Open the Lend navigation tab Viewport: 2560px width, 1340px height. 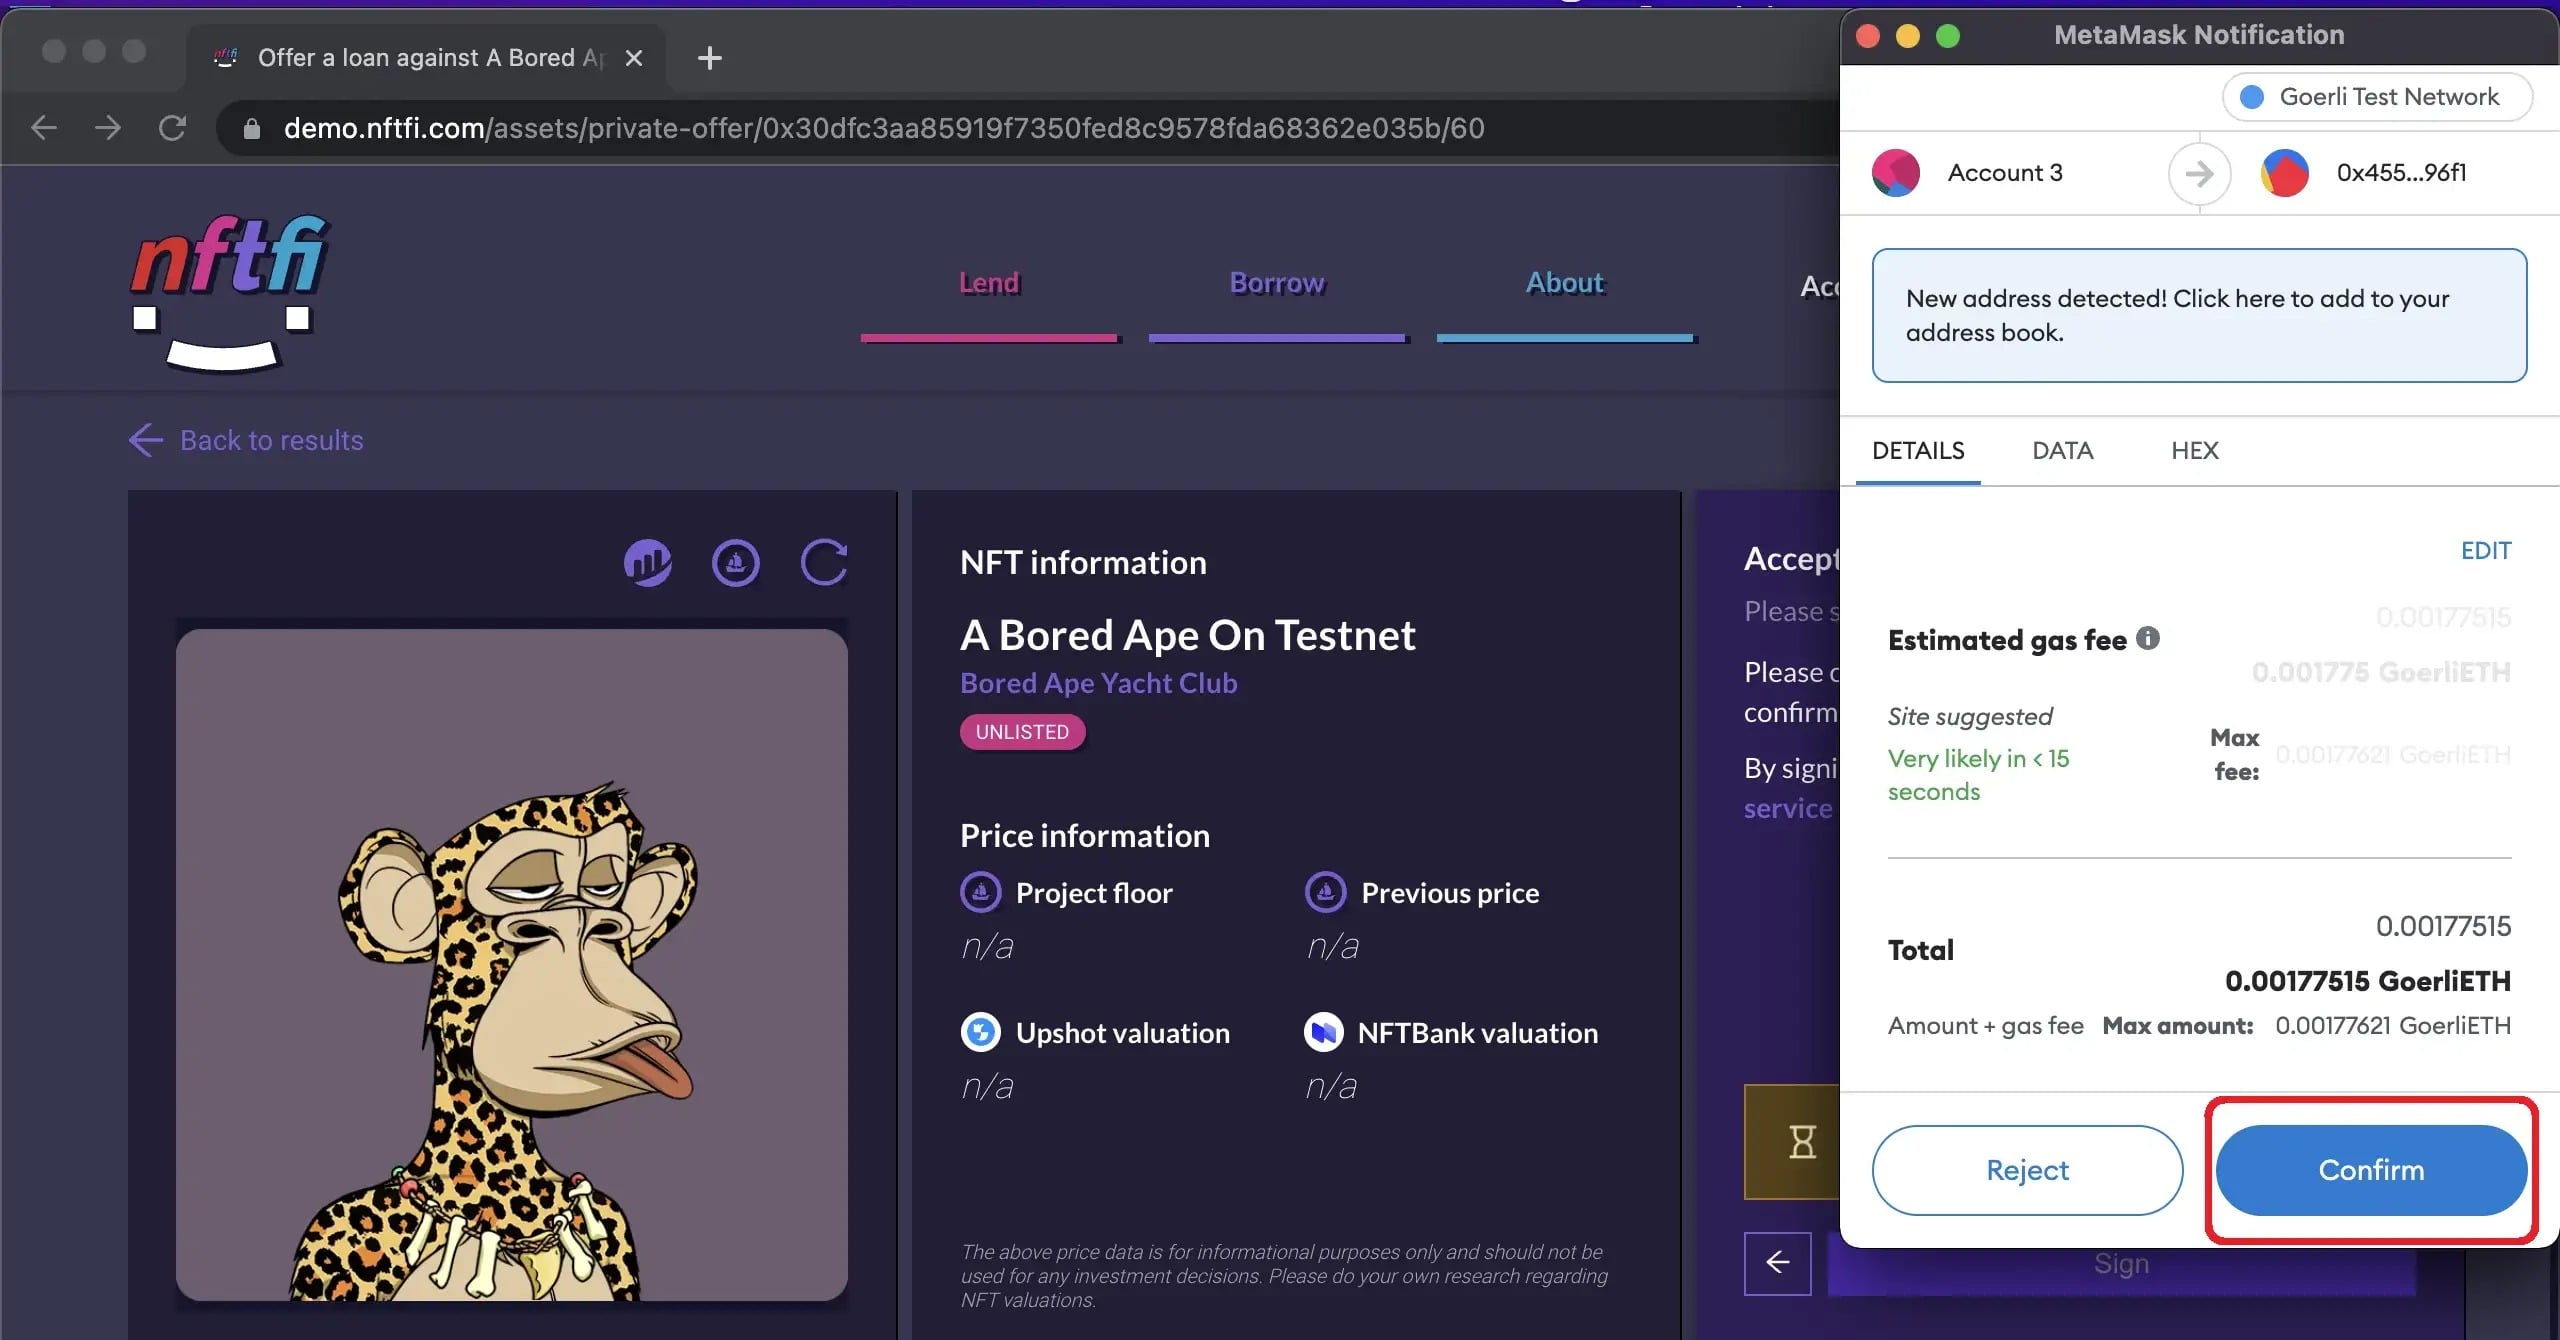pos(989,283)
